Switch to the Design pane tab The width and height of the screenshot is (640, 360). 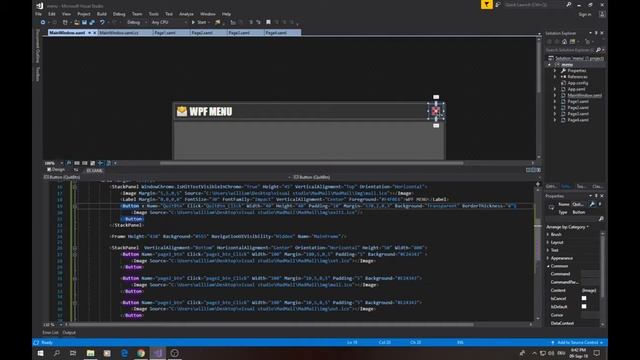(56, 169)
